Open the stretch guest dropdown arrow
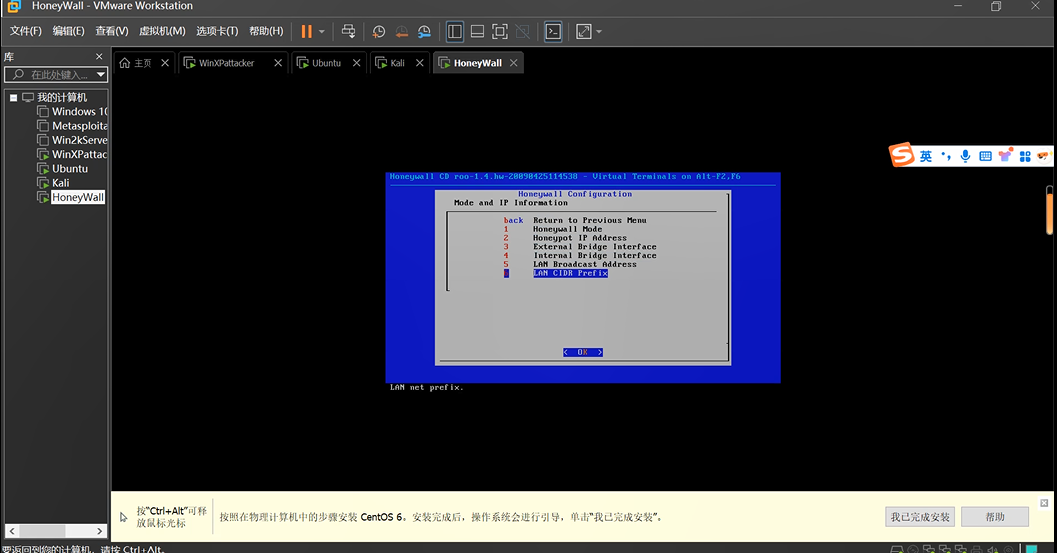Image resolution: width=1057 pixels, height=553 pixels. tap(599, 32)
